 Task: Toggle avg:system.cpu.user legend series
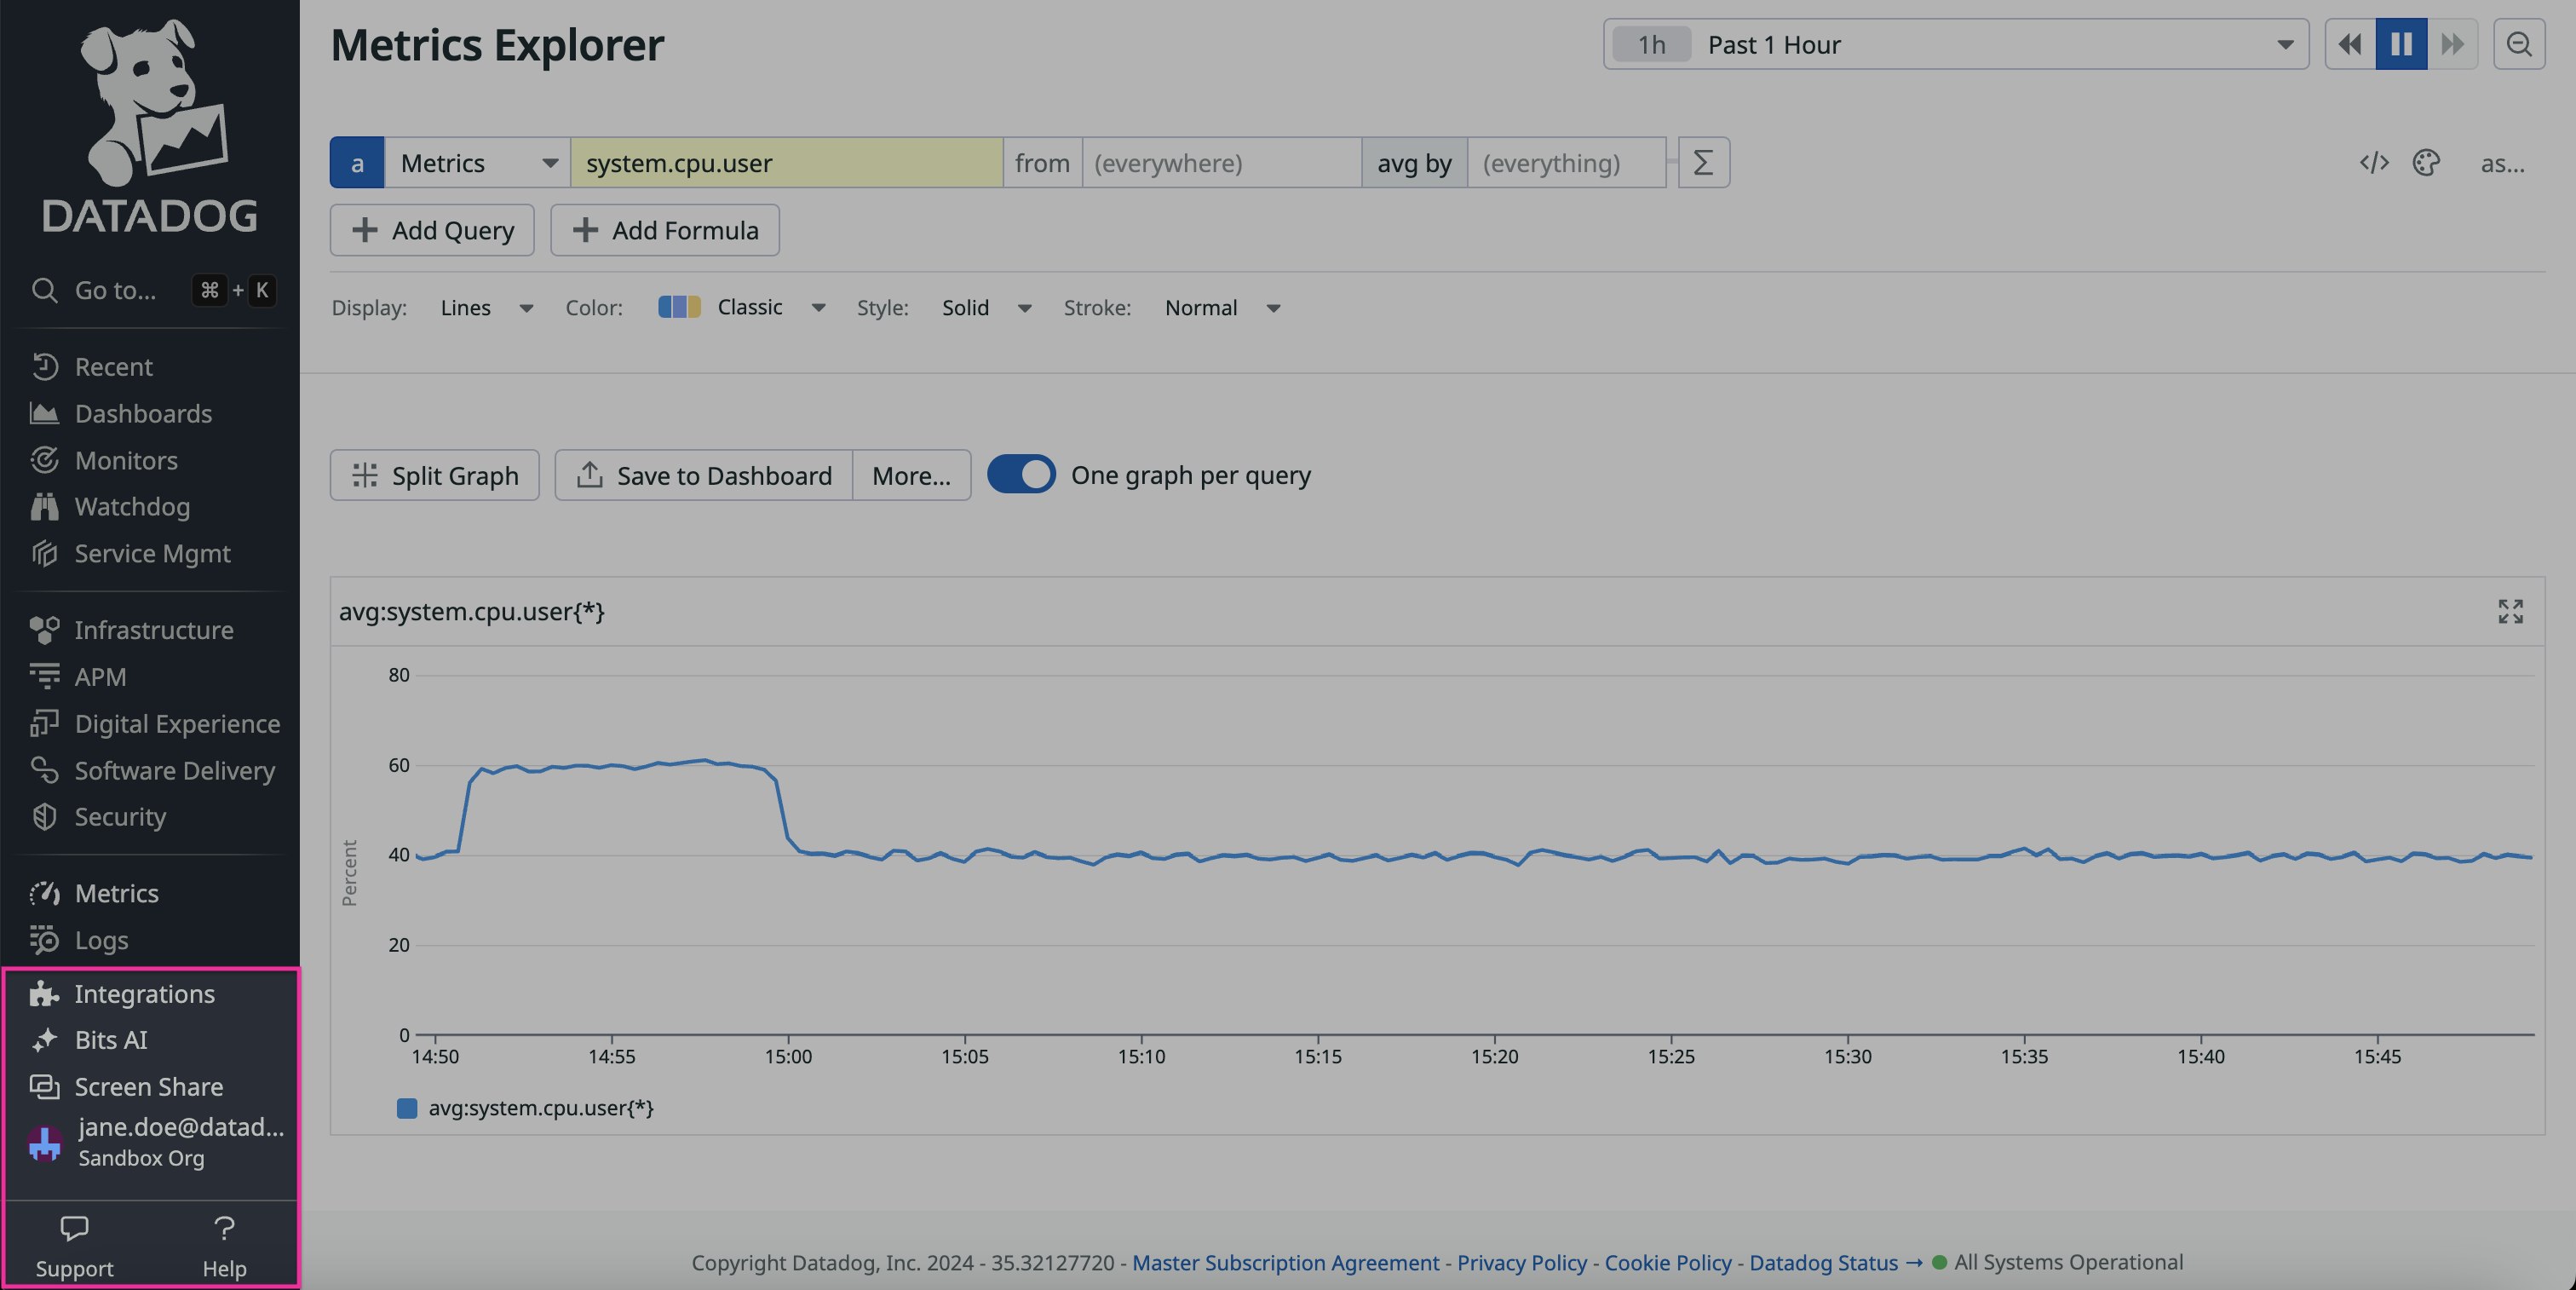(x=540, y=1108)
